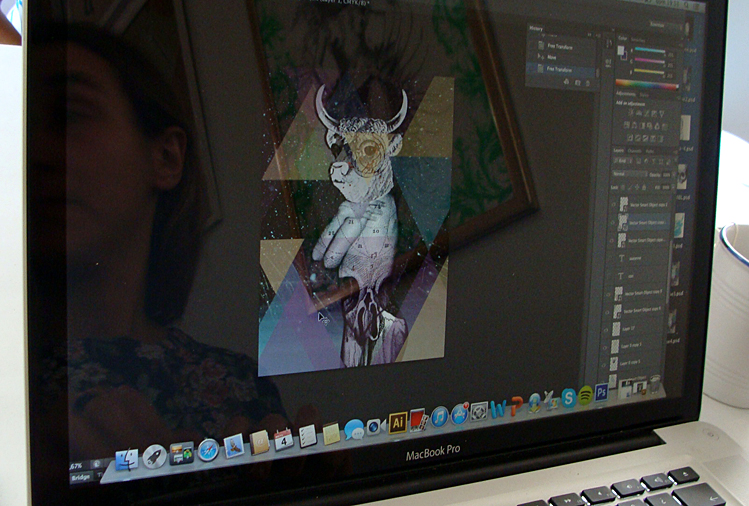
Task: Click the yellow color slider
Action: [650, 72]
